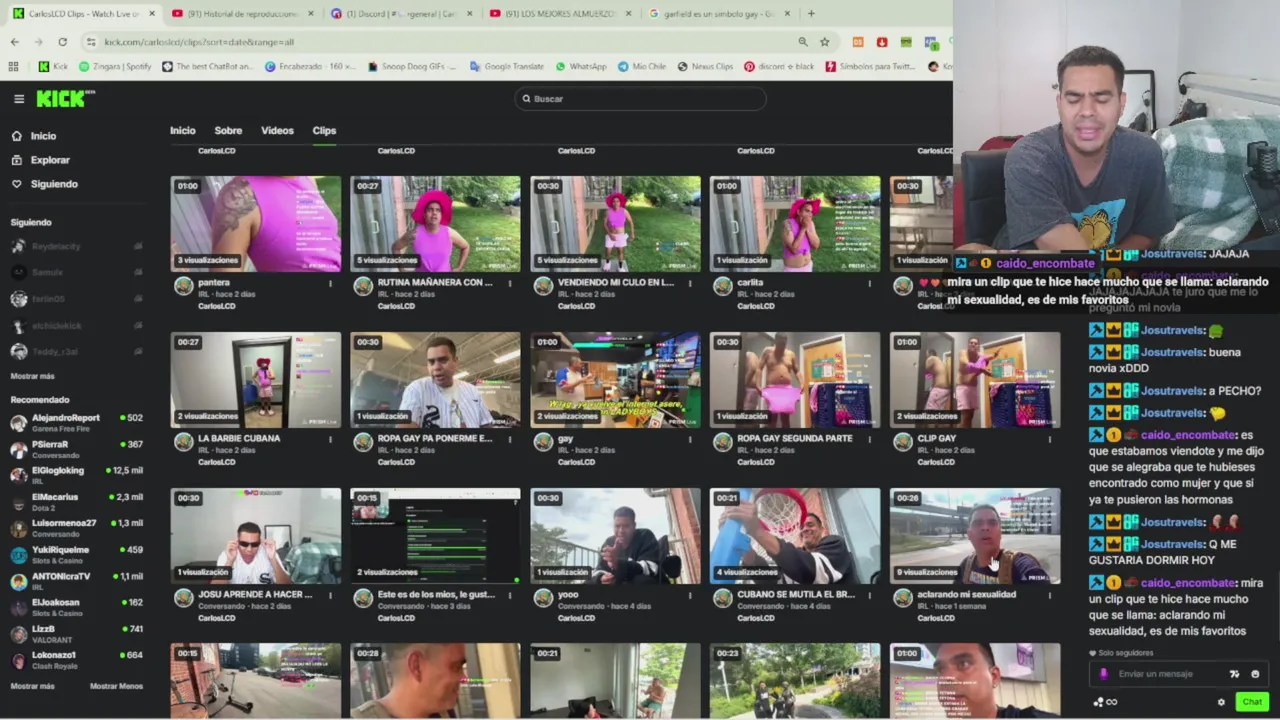The width and height of the screenshot is (1280, 720).
Task: Go to Inicio in the sidebar
Action: coord(43,136)
